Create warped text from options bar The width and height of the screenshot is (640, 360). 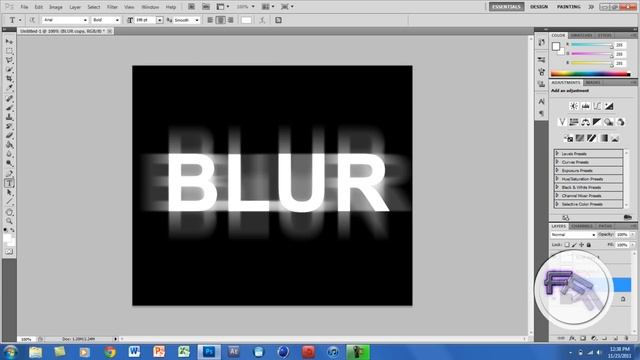click(x=262, y=20)
